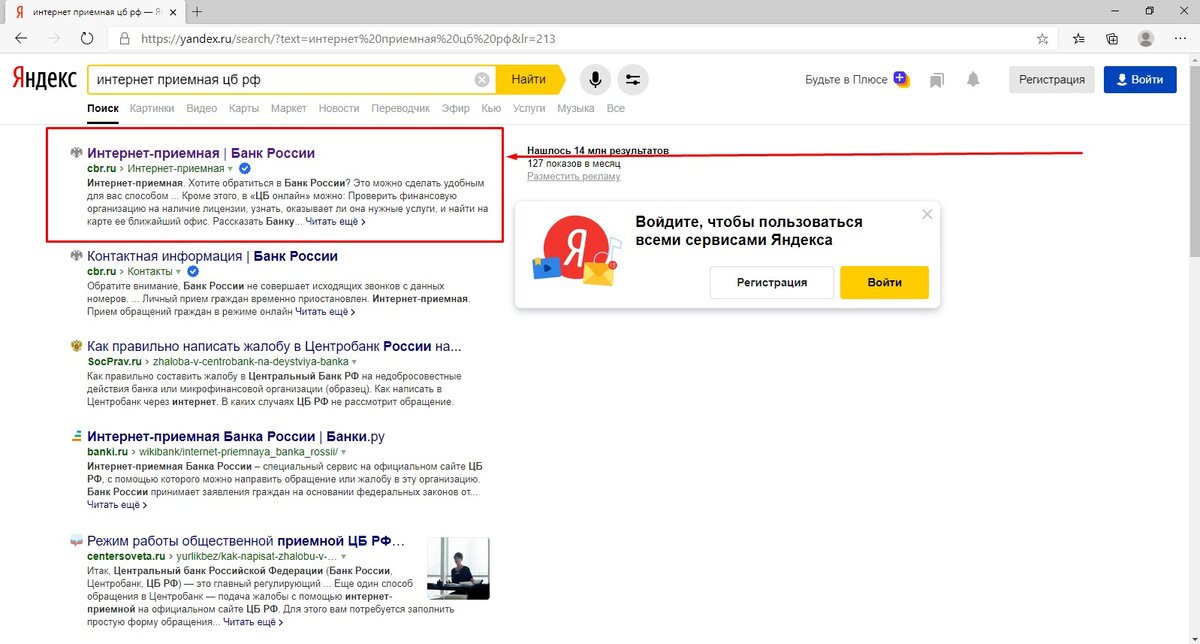Click the browser address bar URL

click(x=348, y=39)
